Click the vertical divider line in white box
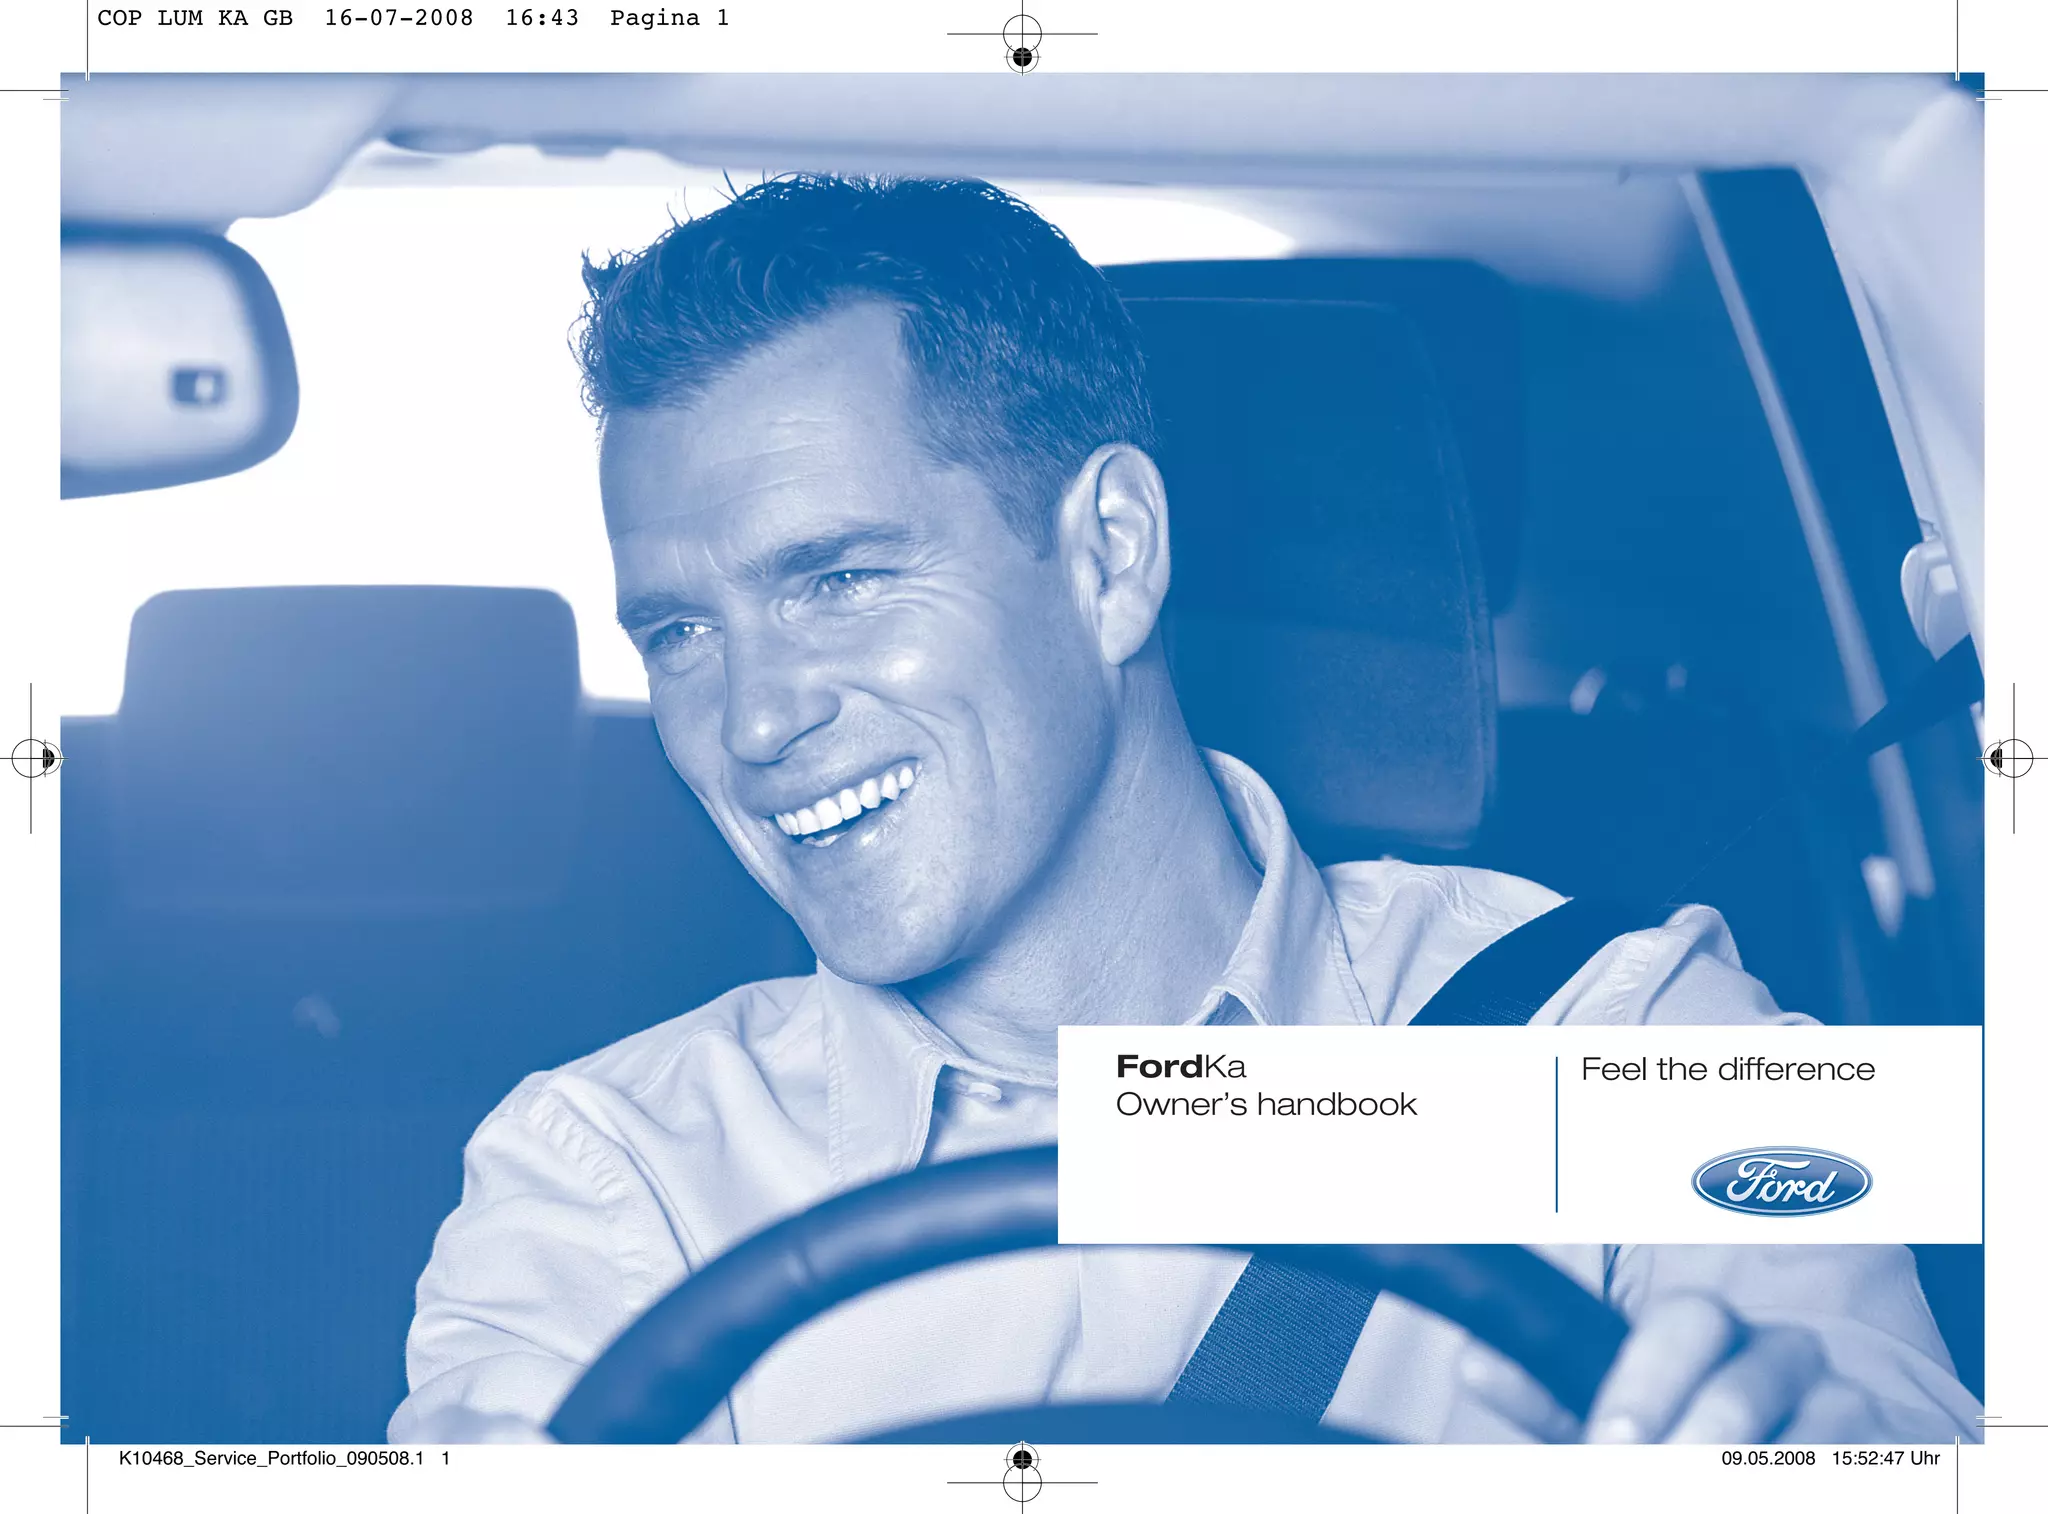 (x=1556, y=1135)
